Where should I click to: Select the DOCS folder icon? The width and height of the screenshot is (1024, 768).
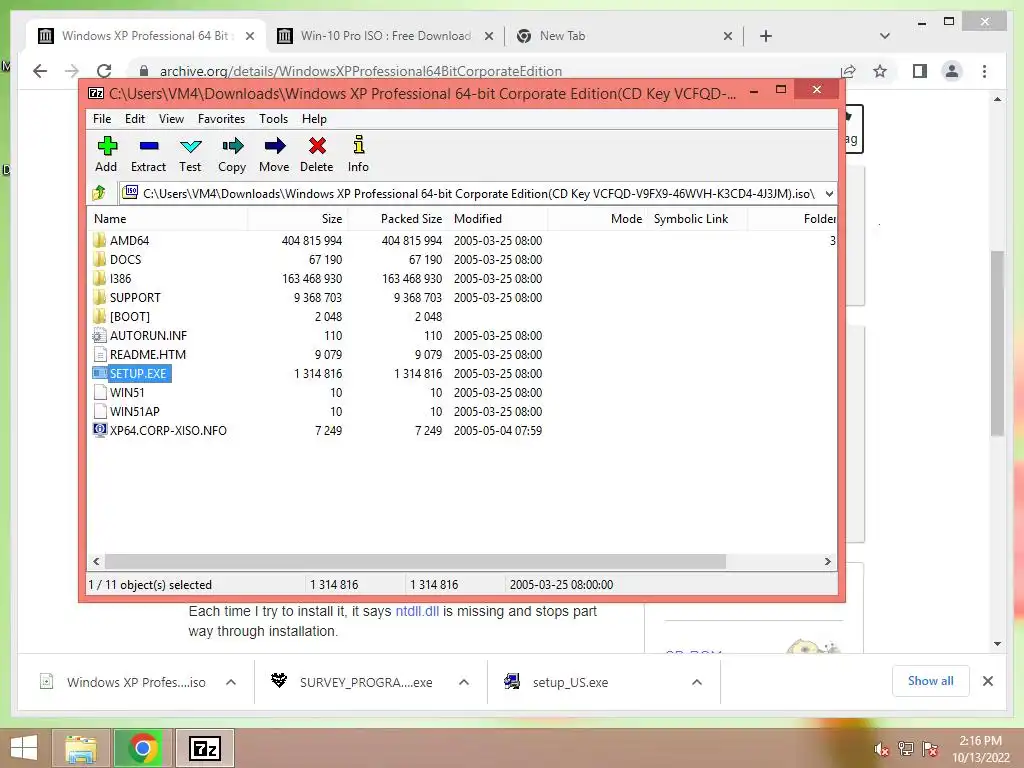[99, 259]
